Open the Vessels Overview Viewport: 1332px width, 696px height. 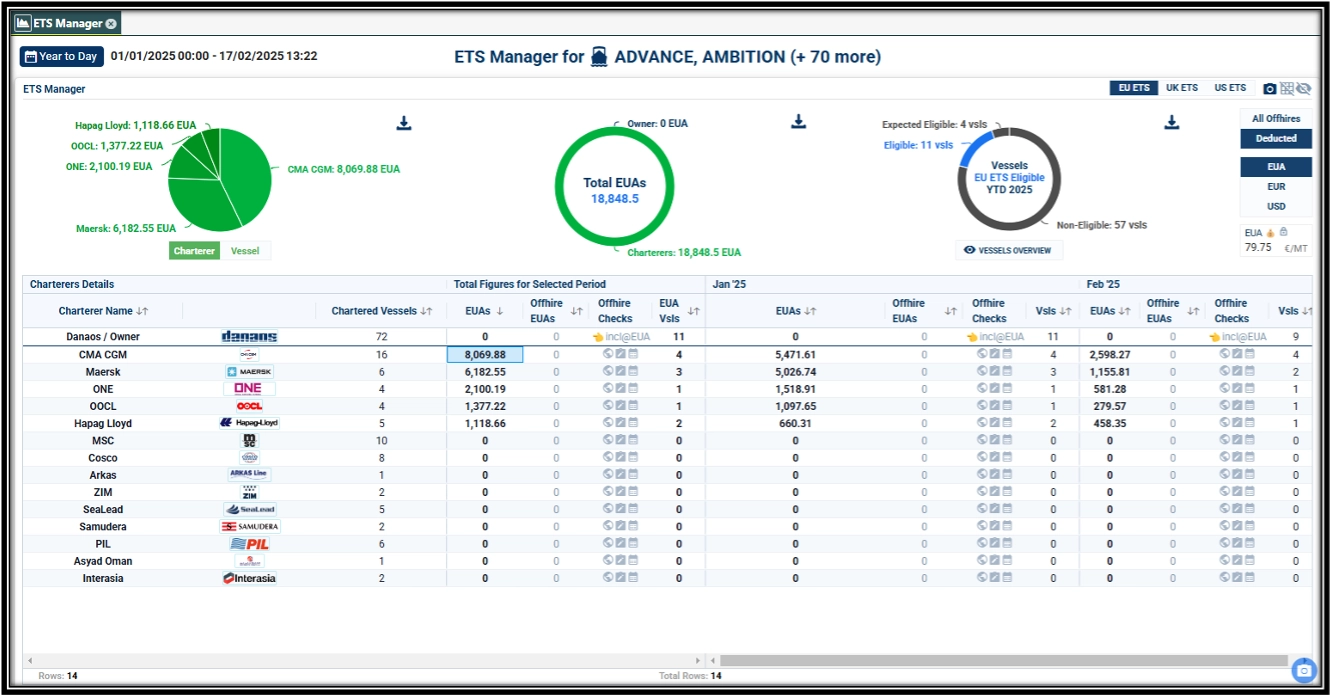(1009, 250)
